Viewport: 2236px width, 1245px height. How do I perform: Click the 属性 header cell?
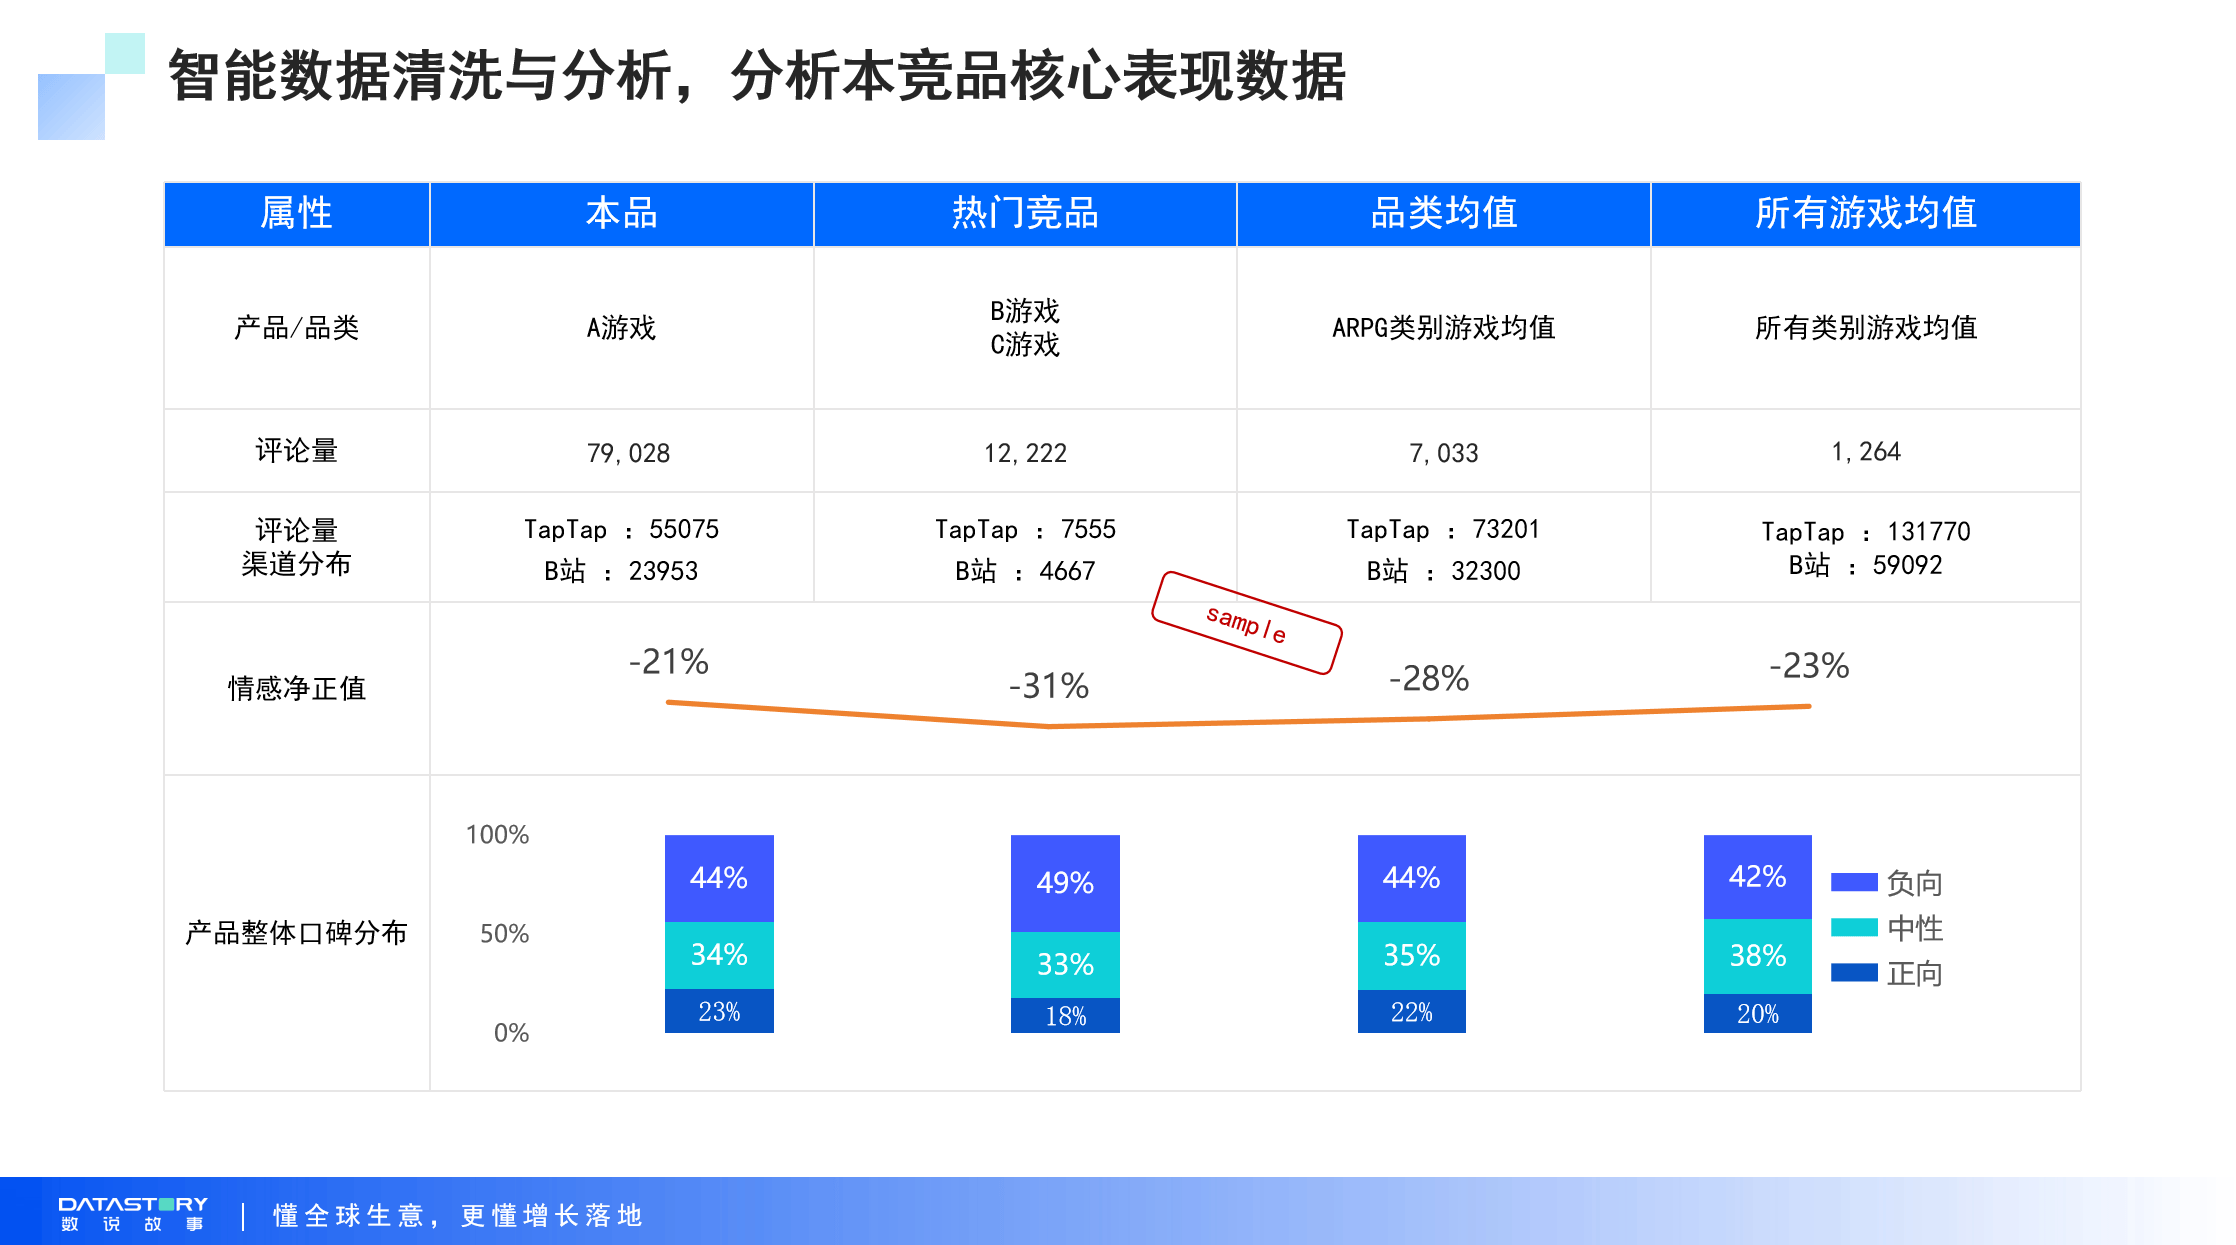[296, 213]
